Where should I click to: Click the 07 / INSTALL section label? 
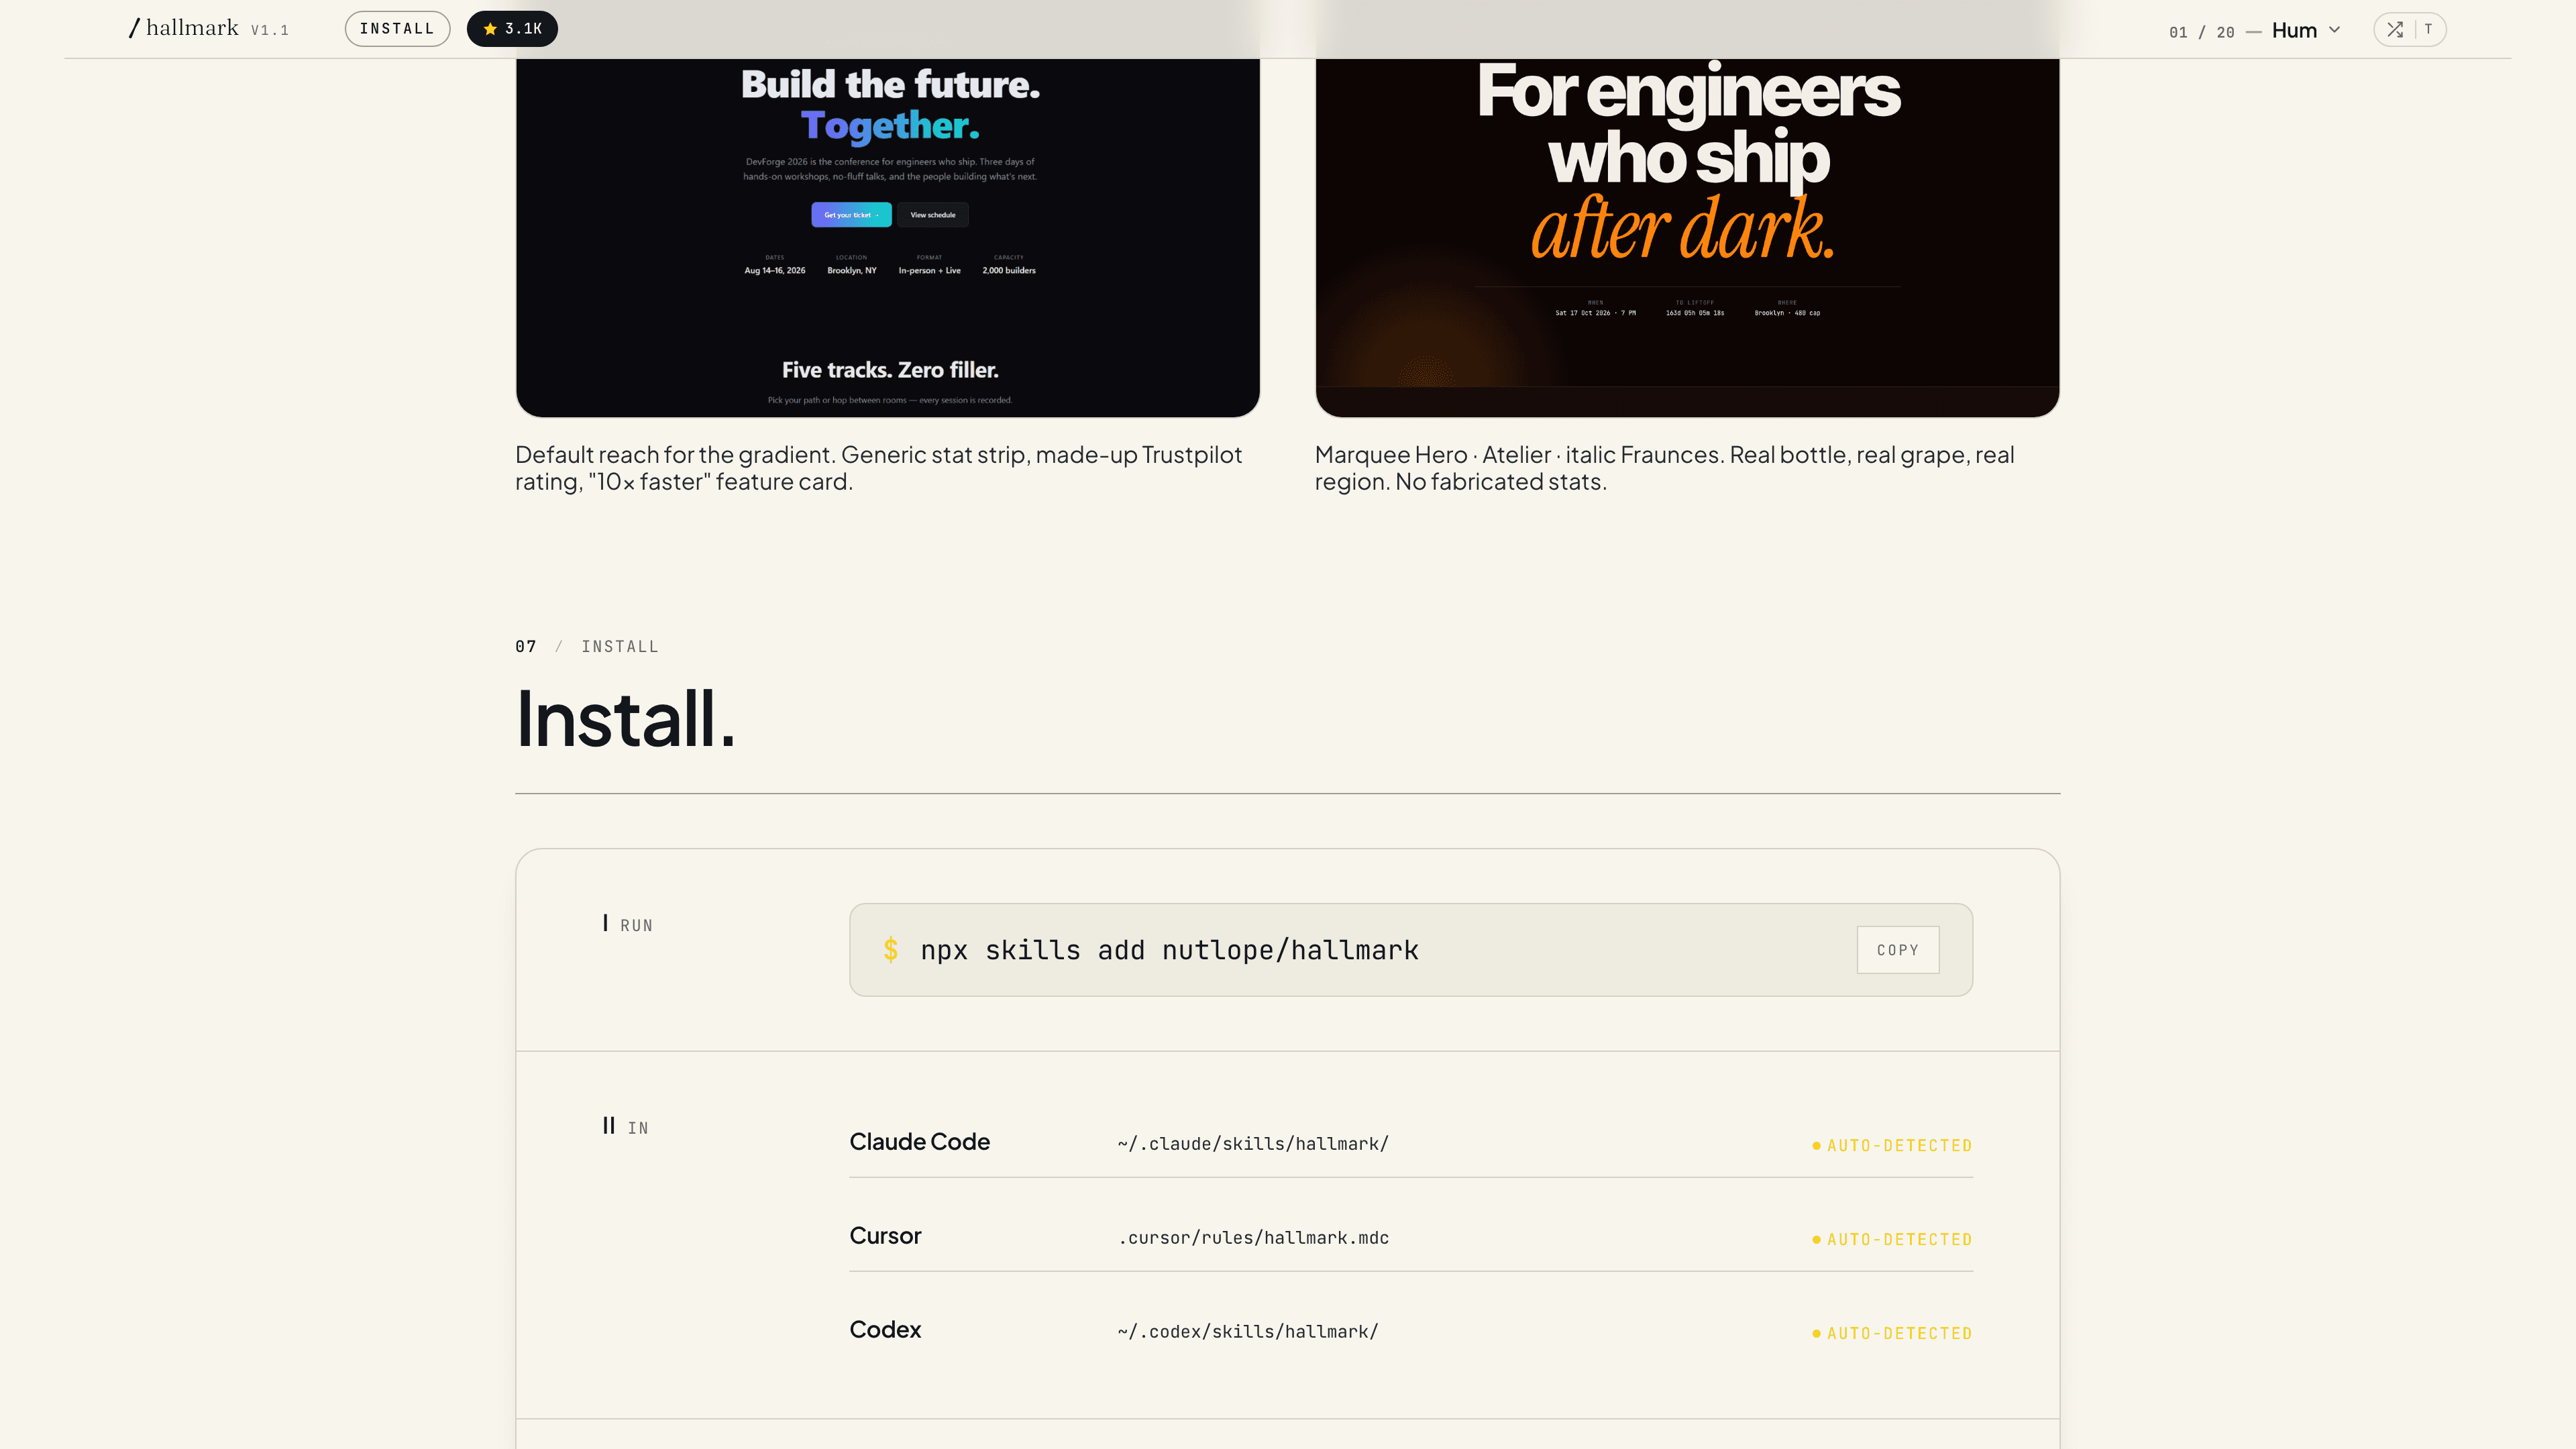[x=586, y=647]
